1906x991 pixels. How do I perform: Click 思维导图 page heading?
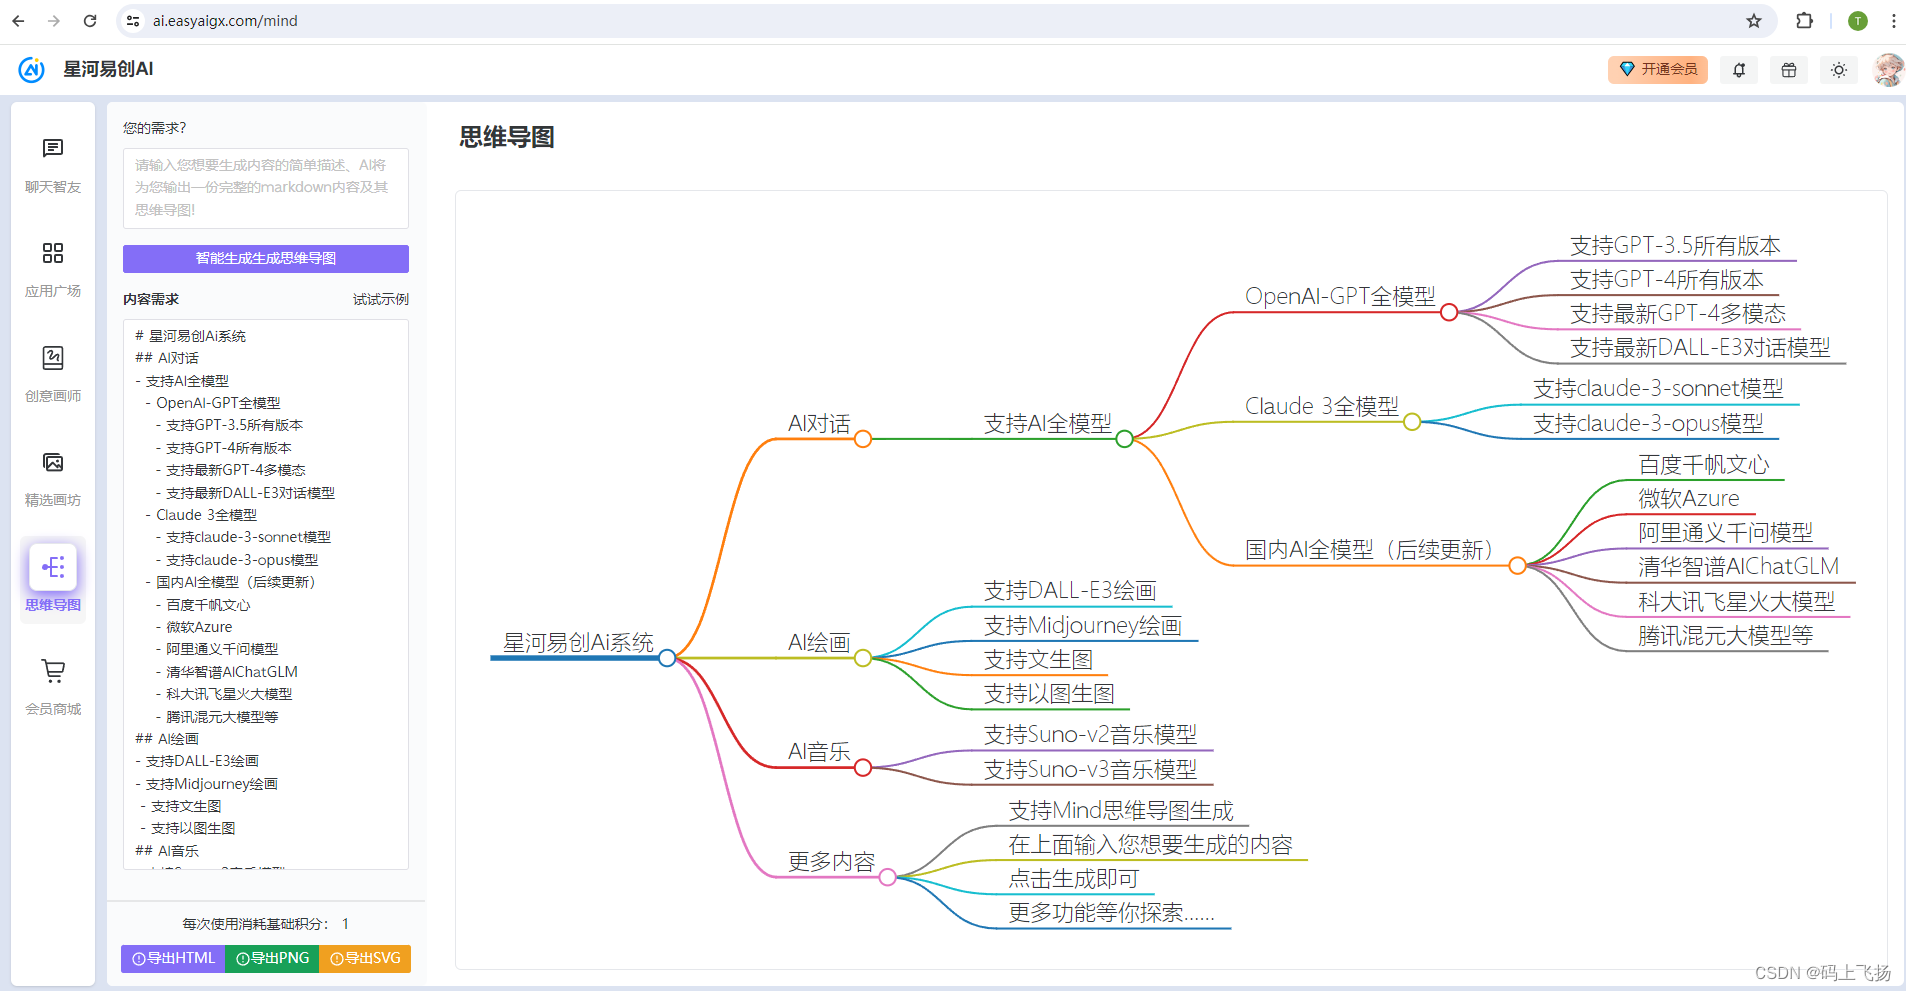[x=507, y=138]
